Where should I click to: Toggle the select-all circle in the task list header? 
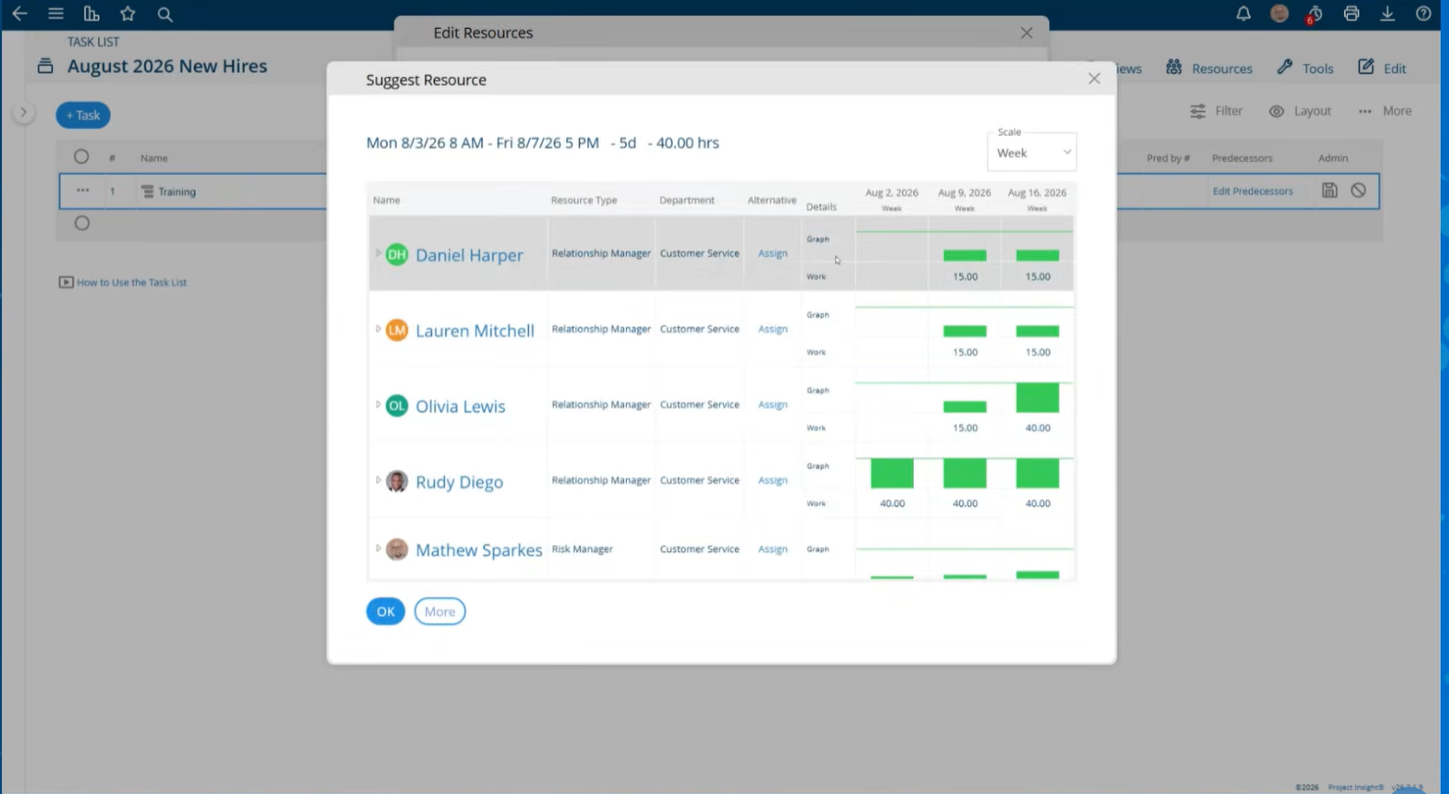point(82,157)
